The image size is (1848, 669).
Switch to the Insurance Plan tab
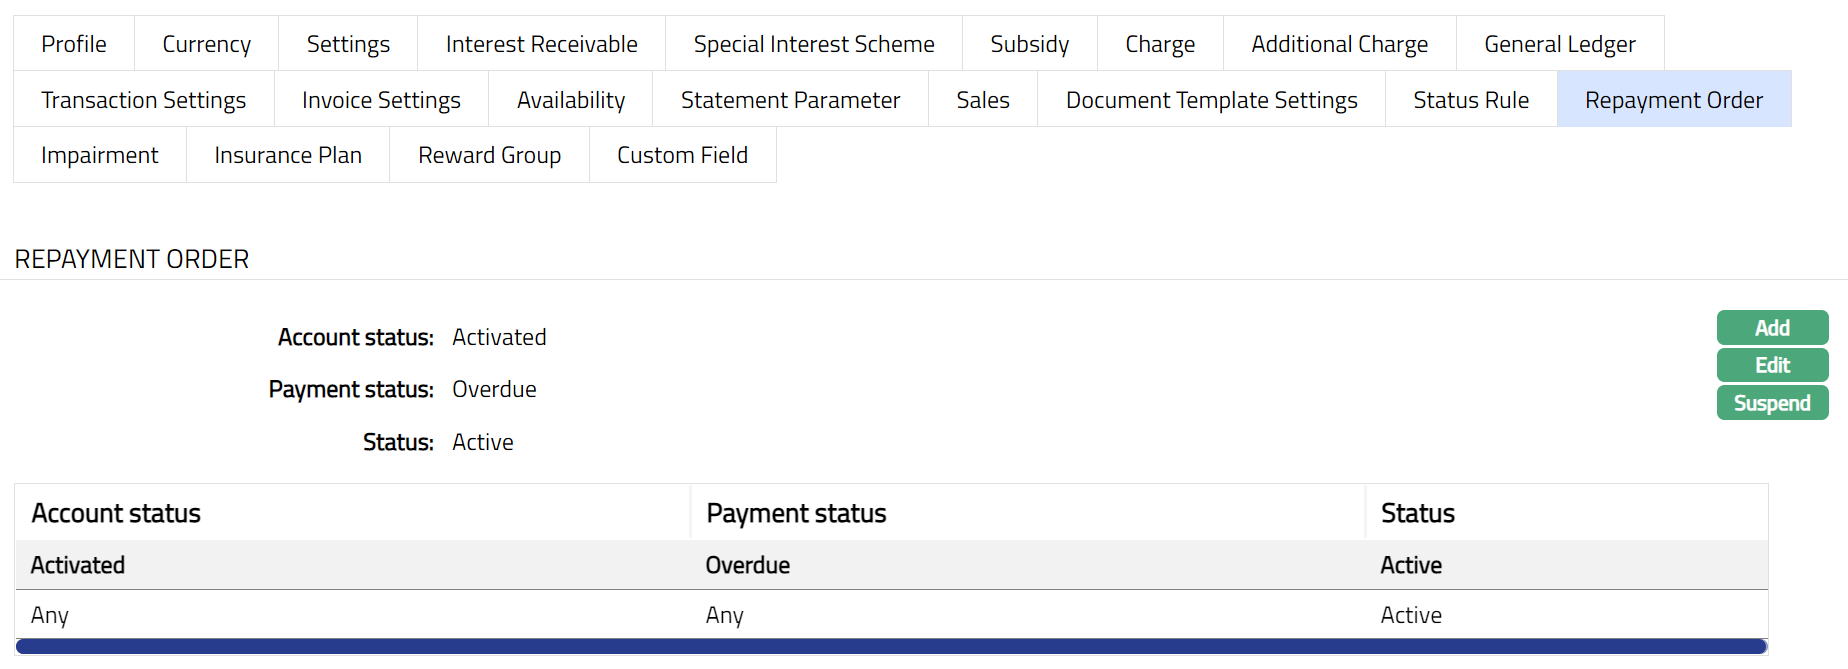(288, 155)
